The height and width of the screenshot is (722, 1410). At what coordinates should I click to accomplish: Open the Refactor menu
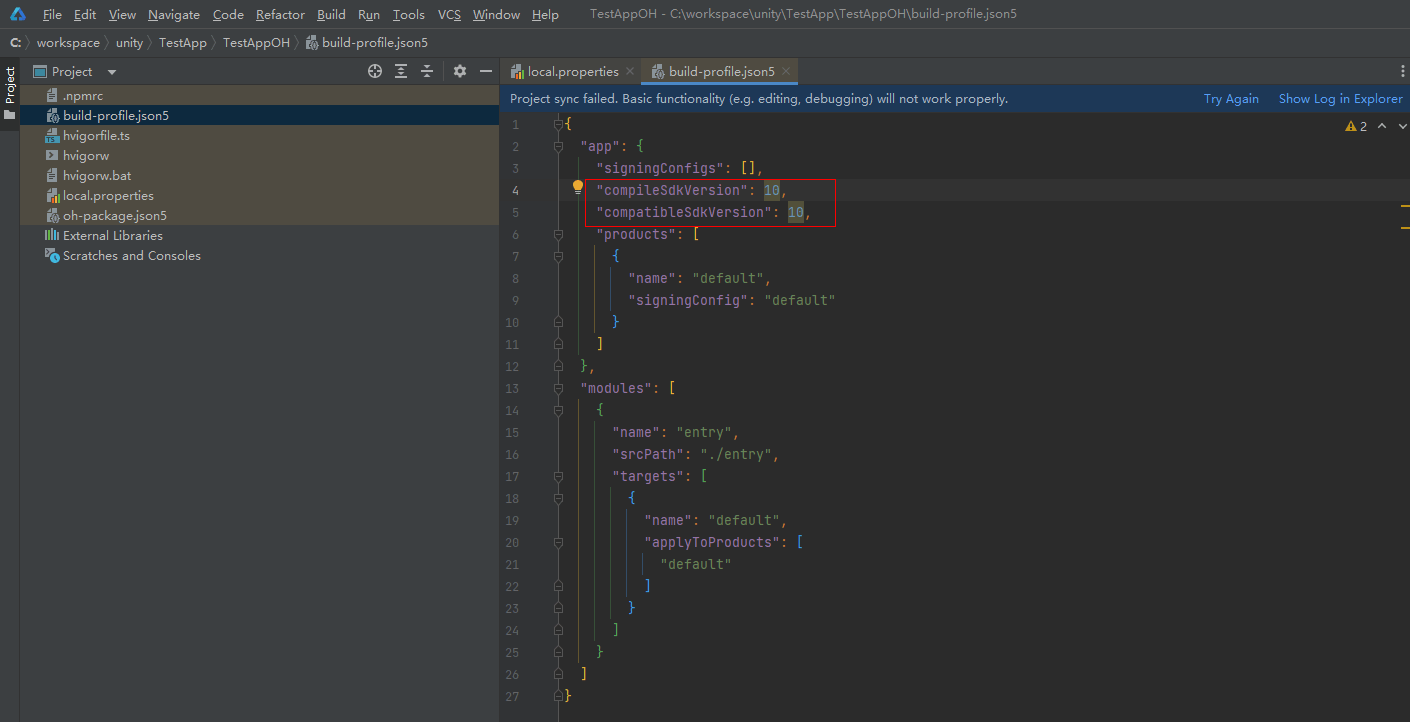pos(280,14)
